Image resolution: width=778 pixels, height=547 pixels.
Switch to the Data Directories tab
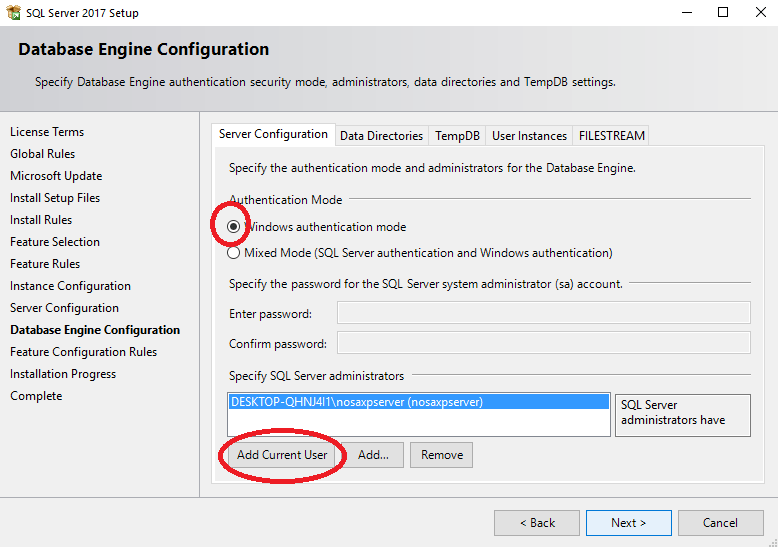pyautogui.click(x=381, y=136)
